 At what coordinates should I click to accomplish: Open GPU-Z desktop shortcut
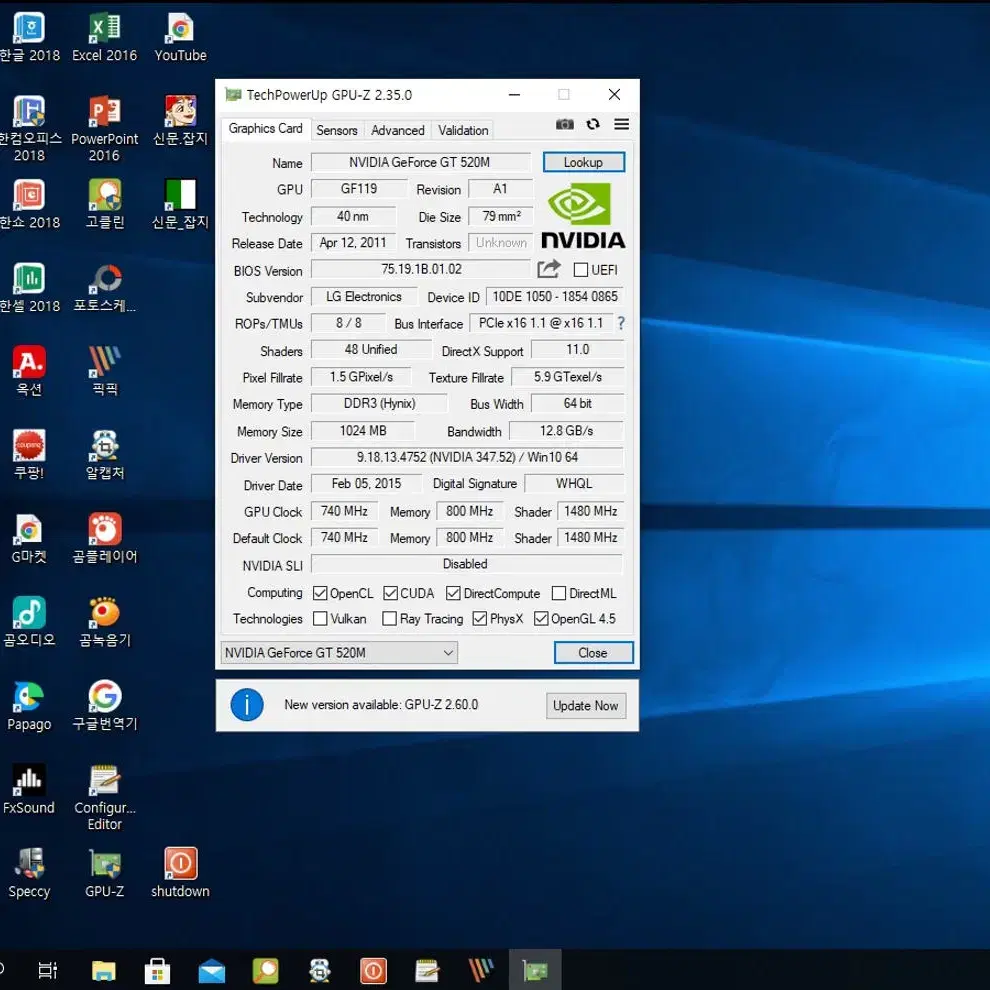click(x=105, y=873)
